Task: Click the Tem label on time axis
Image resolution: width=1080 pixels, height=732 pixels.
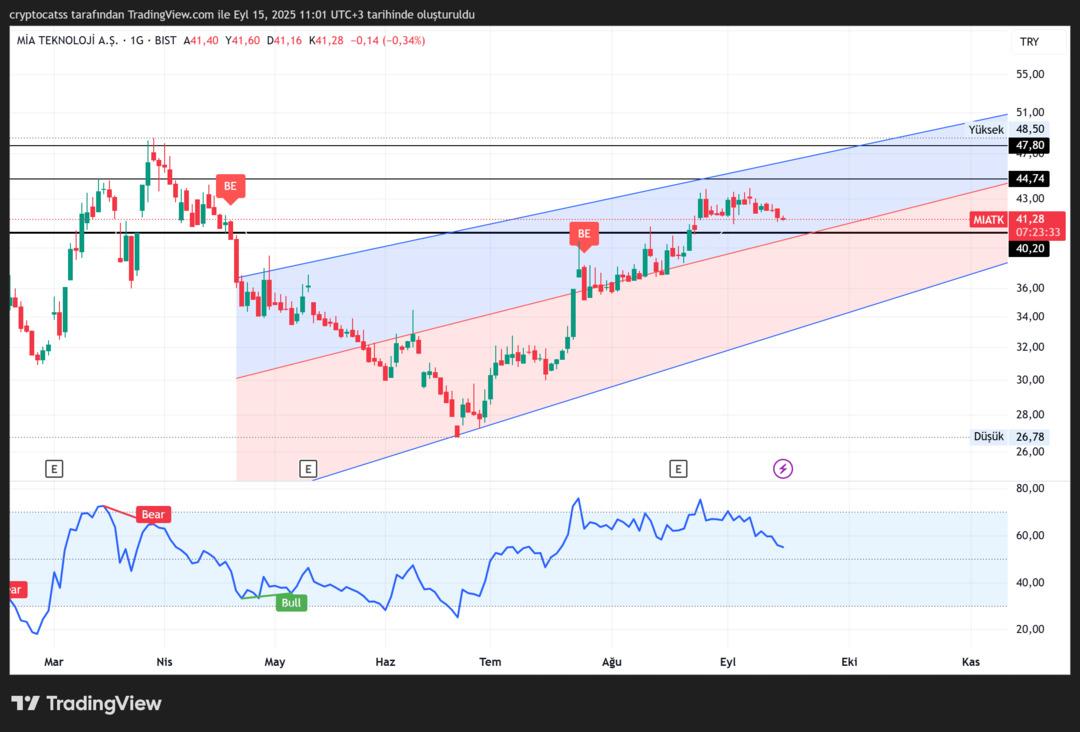Action: (x=490, y=662)
